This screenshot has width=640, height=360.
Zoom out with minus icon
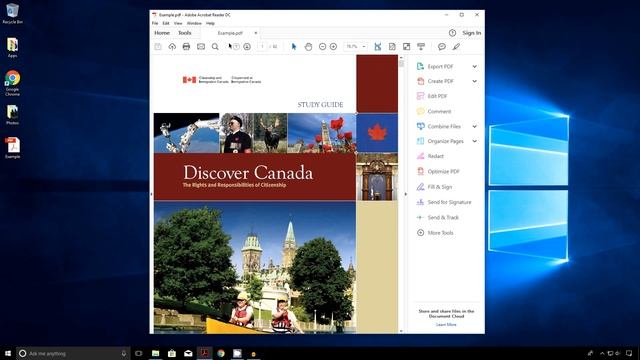pyautogui.click(x=322, y=47)
